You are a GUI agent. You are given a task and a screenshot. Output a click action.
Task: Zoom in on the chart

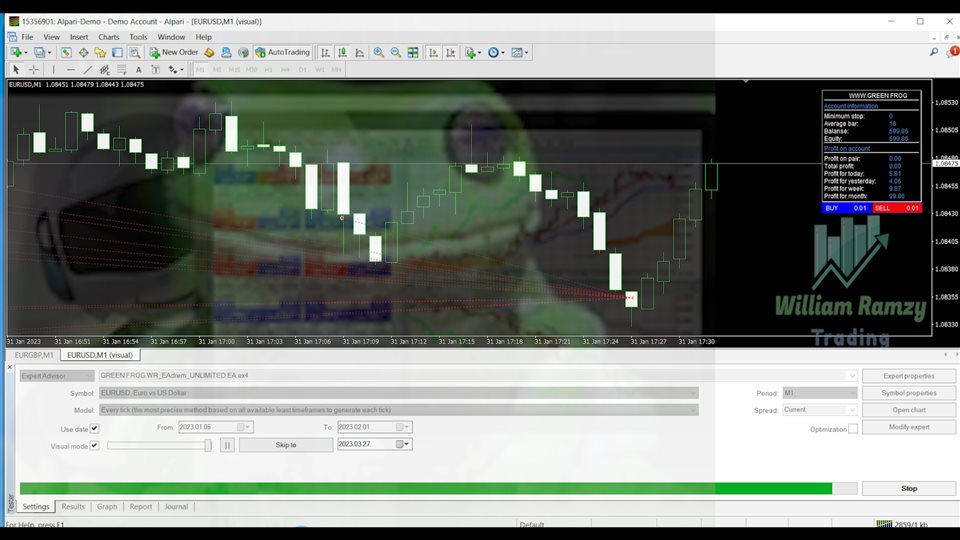coord(379,53)
